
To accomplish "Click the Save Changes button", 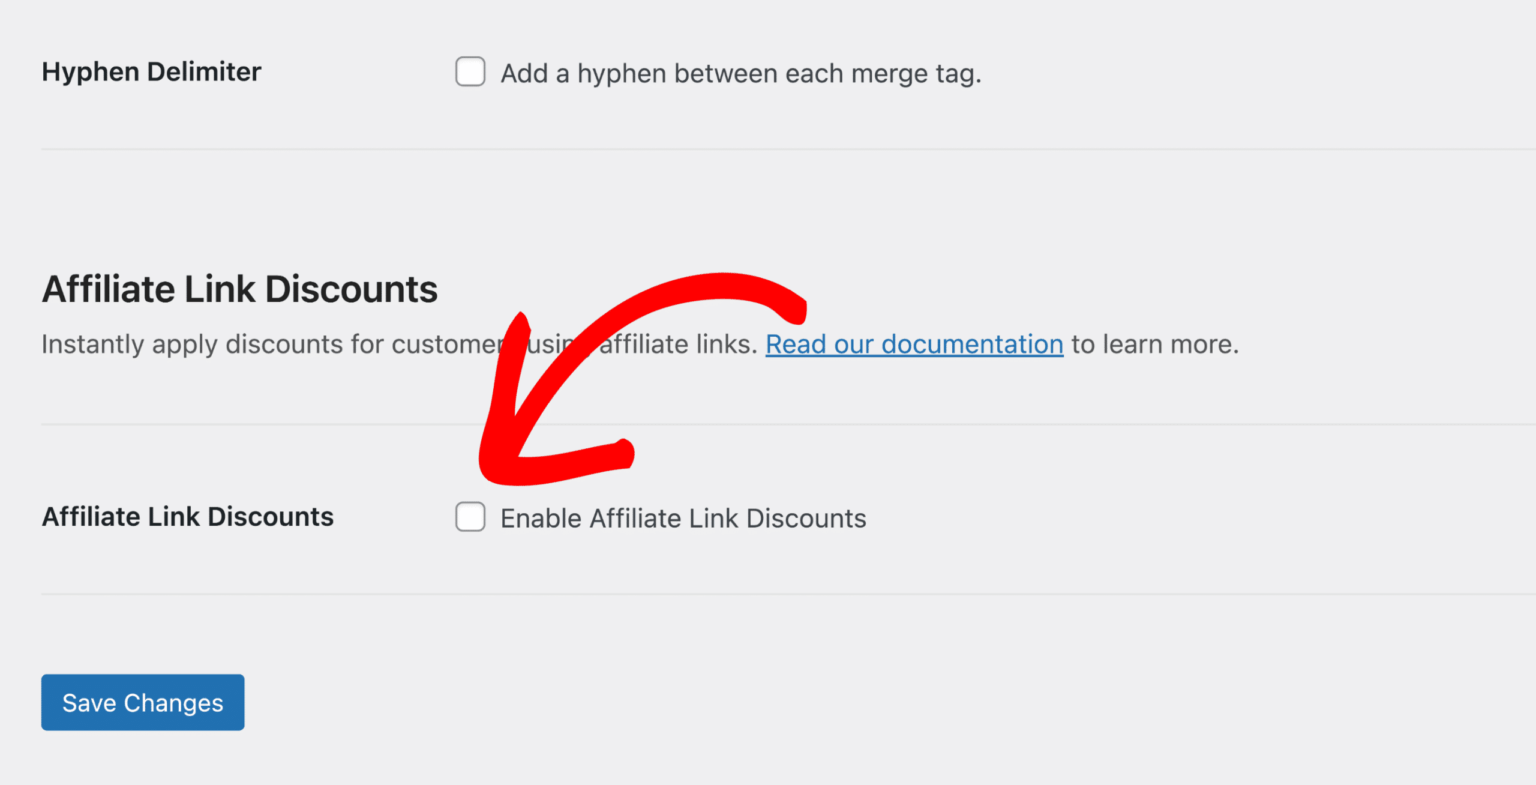I will (143, 702).
